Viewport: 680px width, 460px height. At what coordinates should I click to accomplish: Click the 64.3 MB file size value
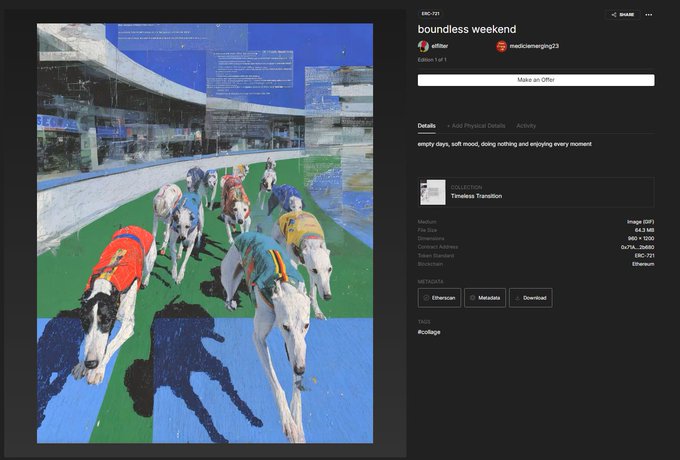tap(644, 230)
